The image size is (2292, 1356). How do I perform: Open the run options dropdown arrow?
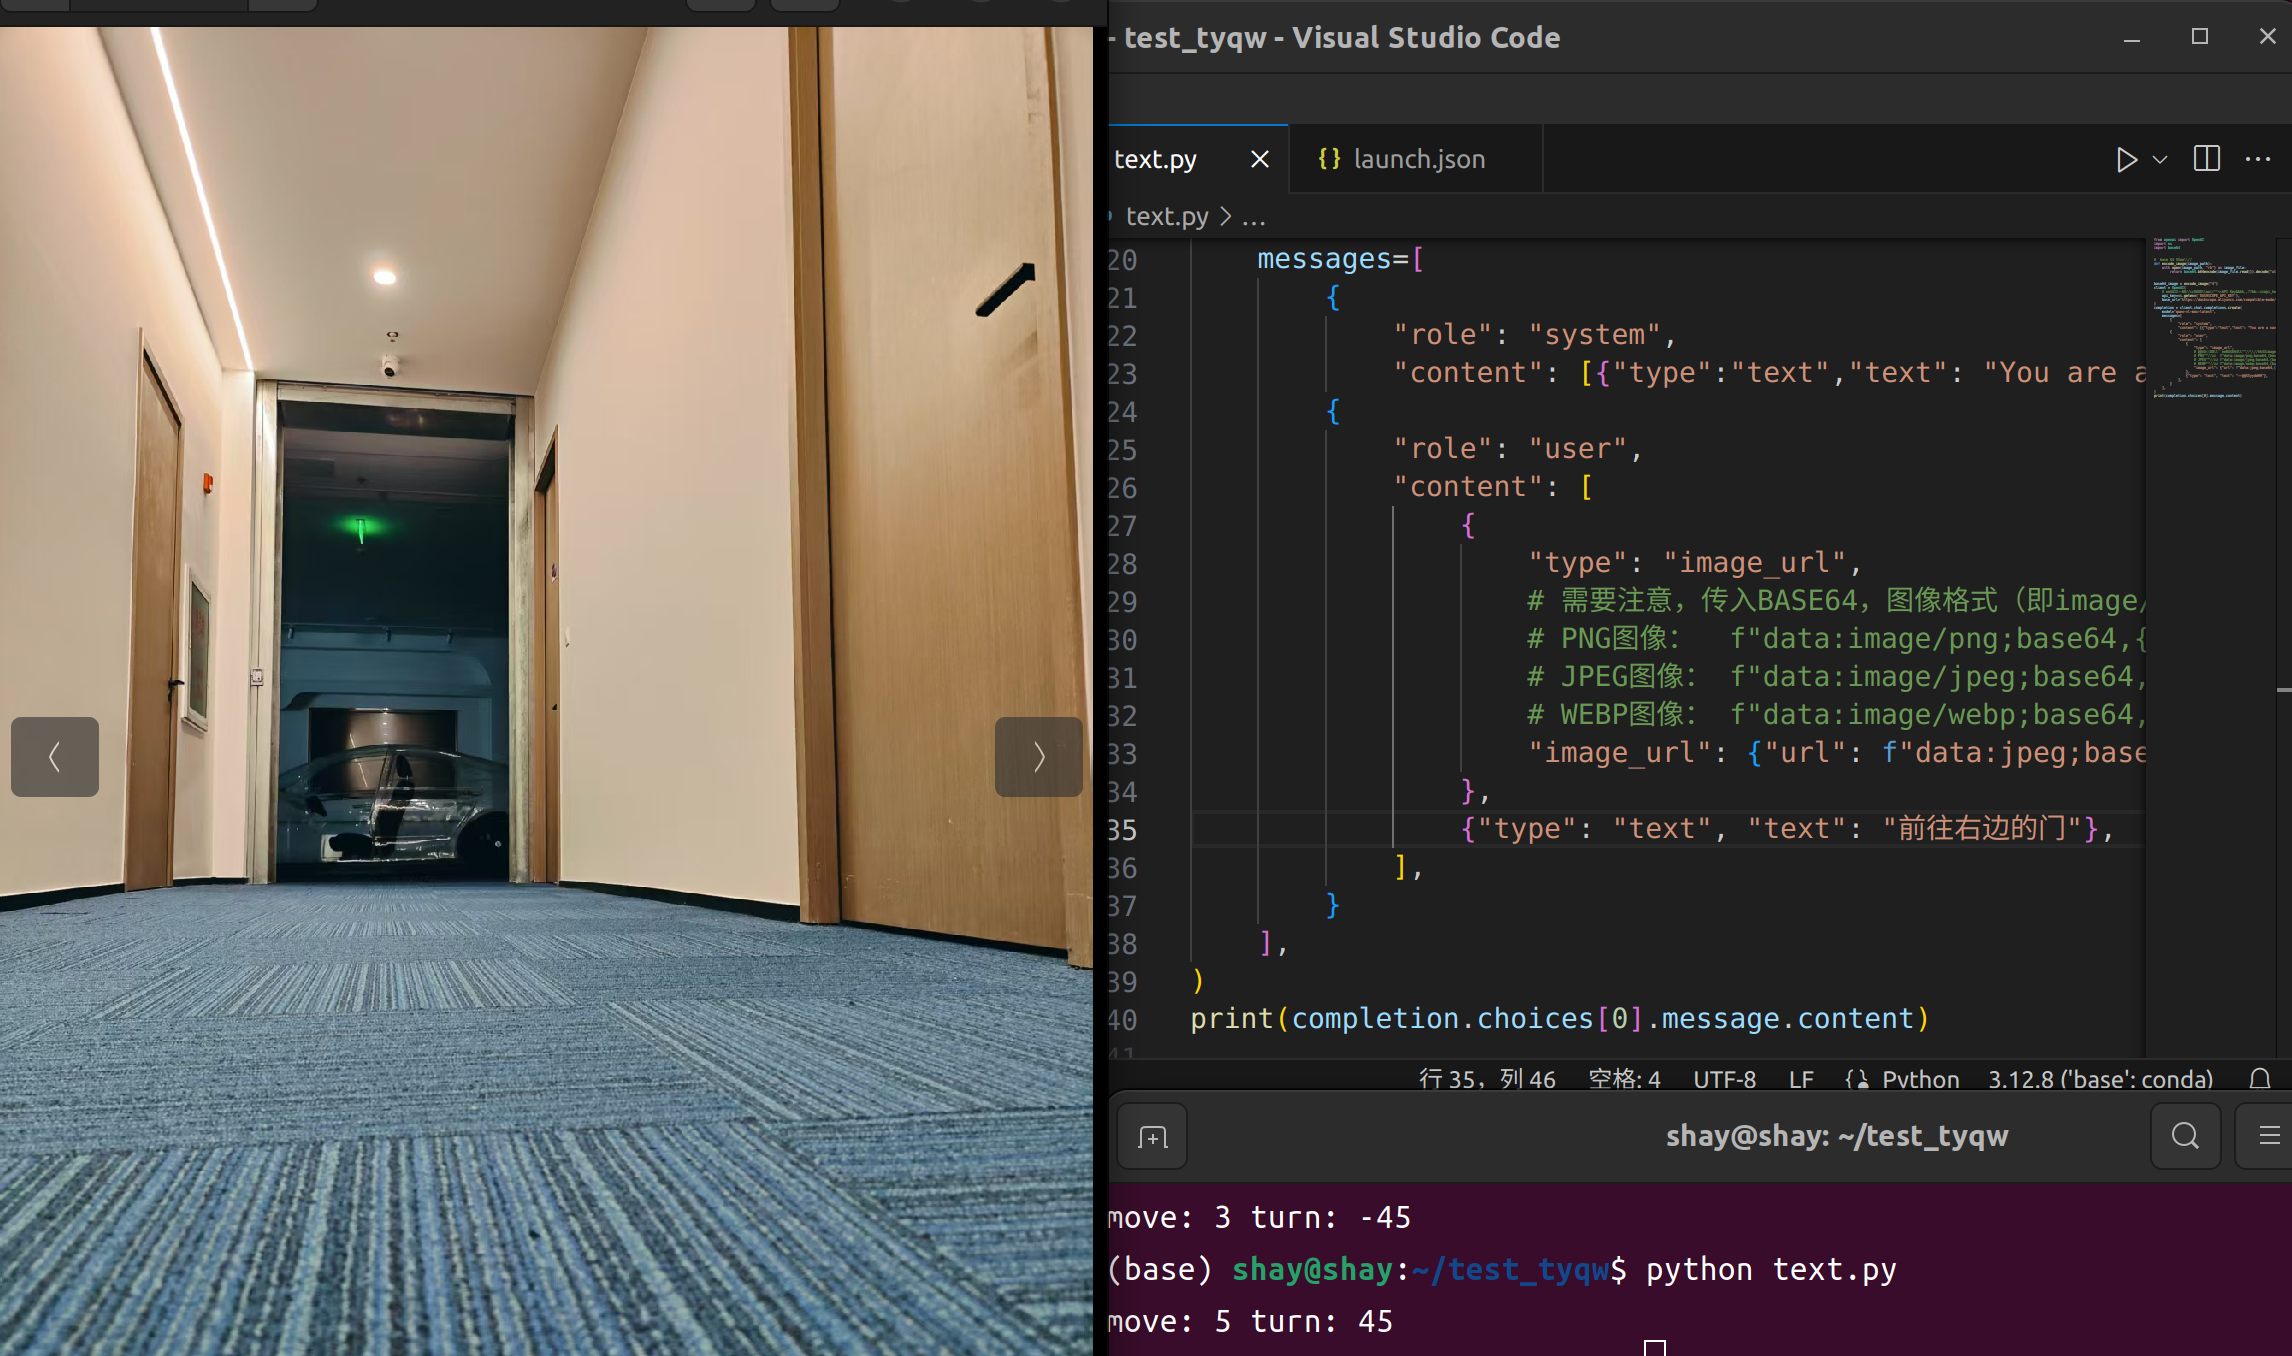pyautogui.click(x=2160, y=160)
